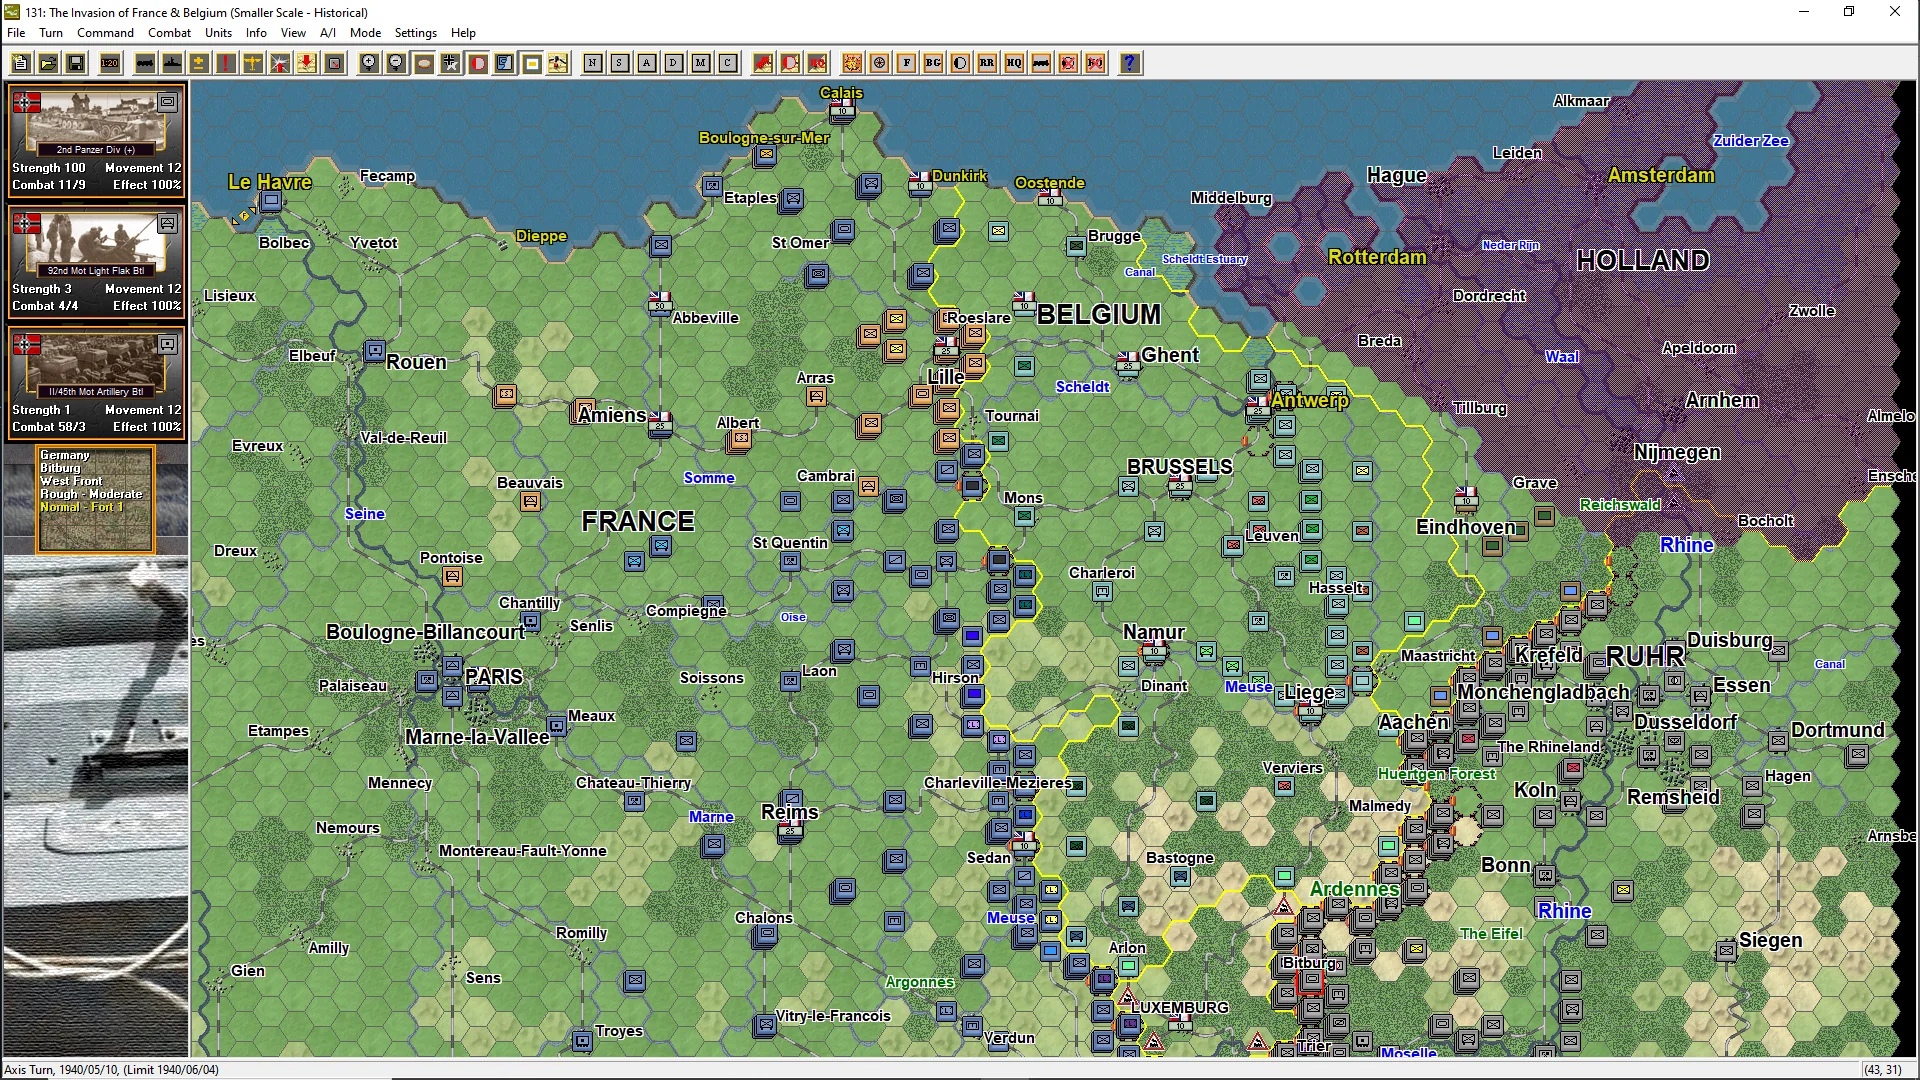The image size is (1920, 1080).
Task: Click the Amsterdam city label on map
Action: (1661, 176)
